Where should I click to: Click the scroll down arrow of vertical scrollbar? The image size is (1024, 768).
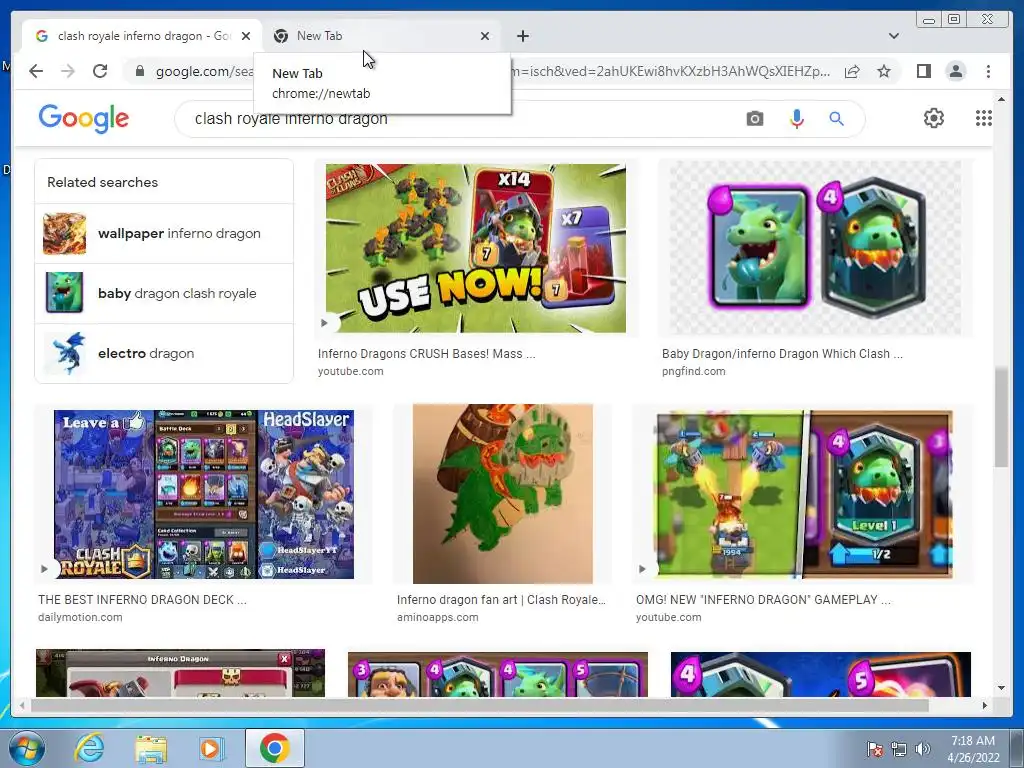(1001, 688)
